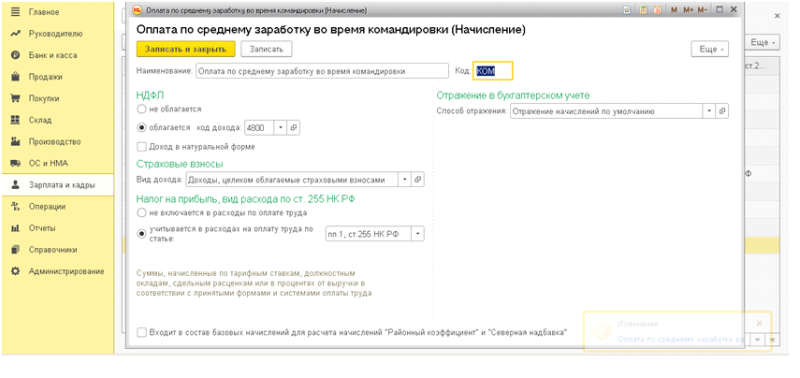800x378 pixels.
Task: Check 'Входит в состав базовых начислений' checkbox
Action: [142, 332]
